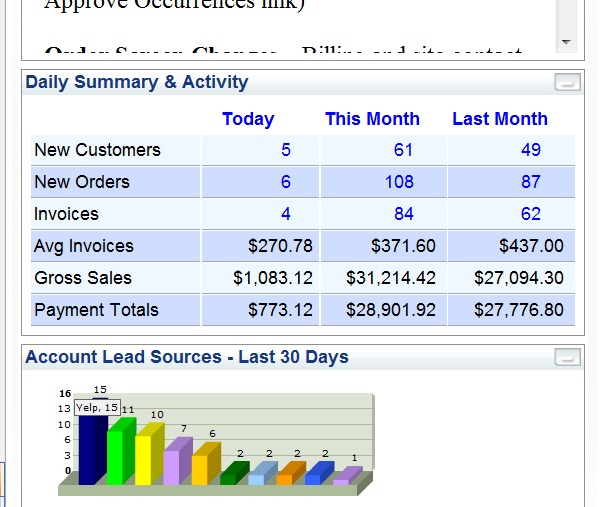The image size is (600, 507).
Task: Click the This Month column header
Action: [372, 119]
